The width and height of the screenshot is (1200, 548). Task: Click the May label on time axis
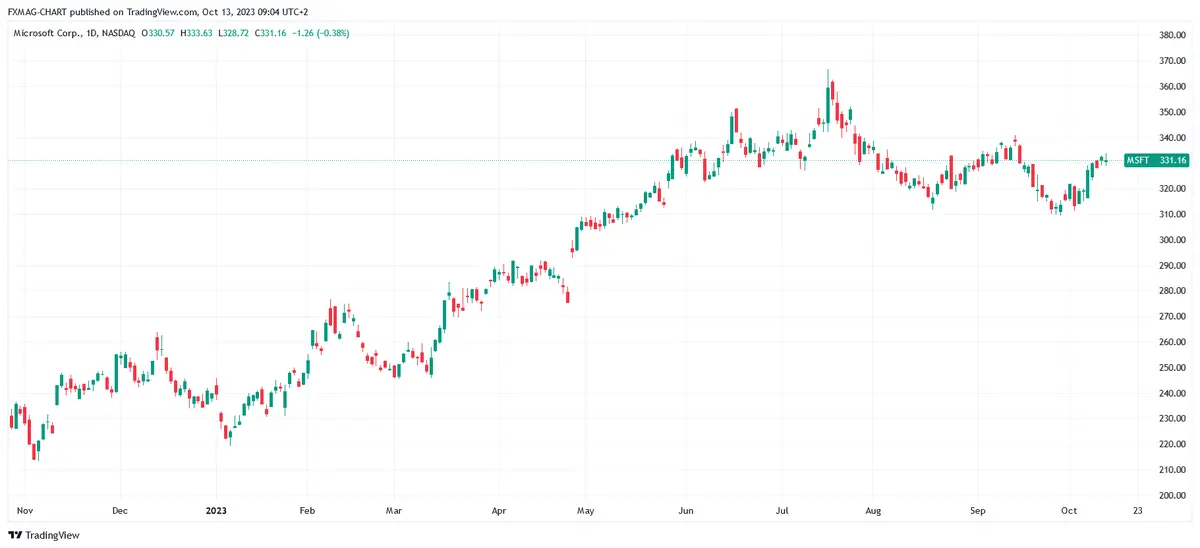[586, 510]
